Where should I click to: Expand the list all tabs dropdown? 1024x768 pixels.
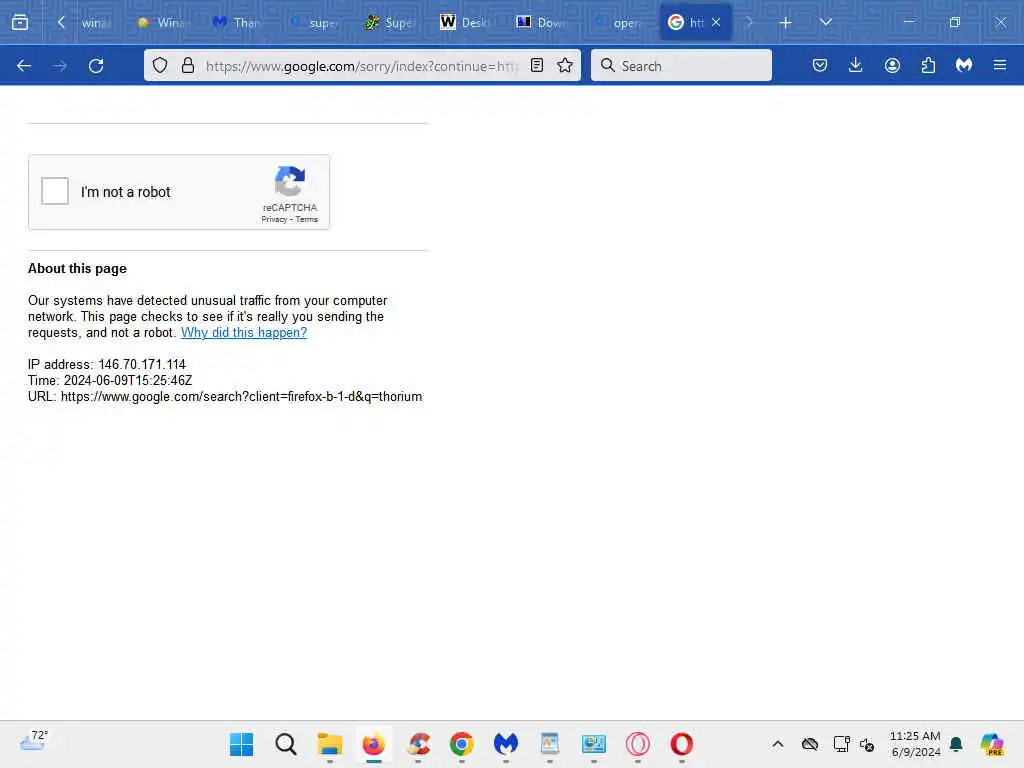[826, 22]
